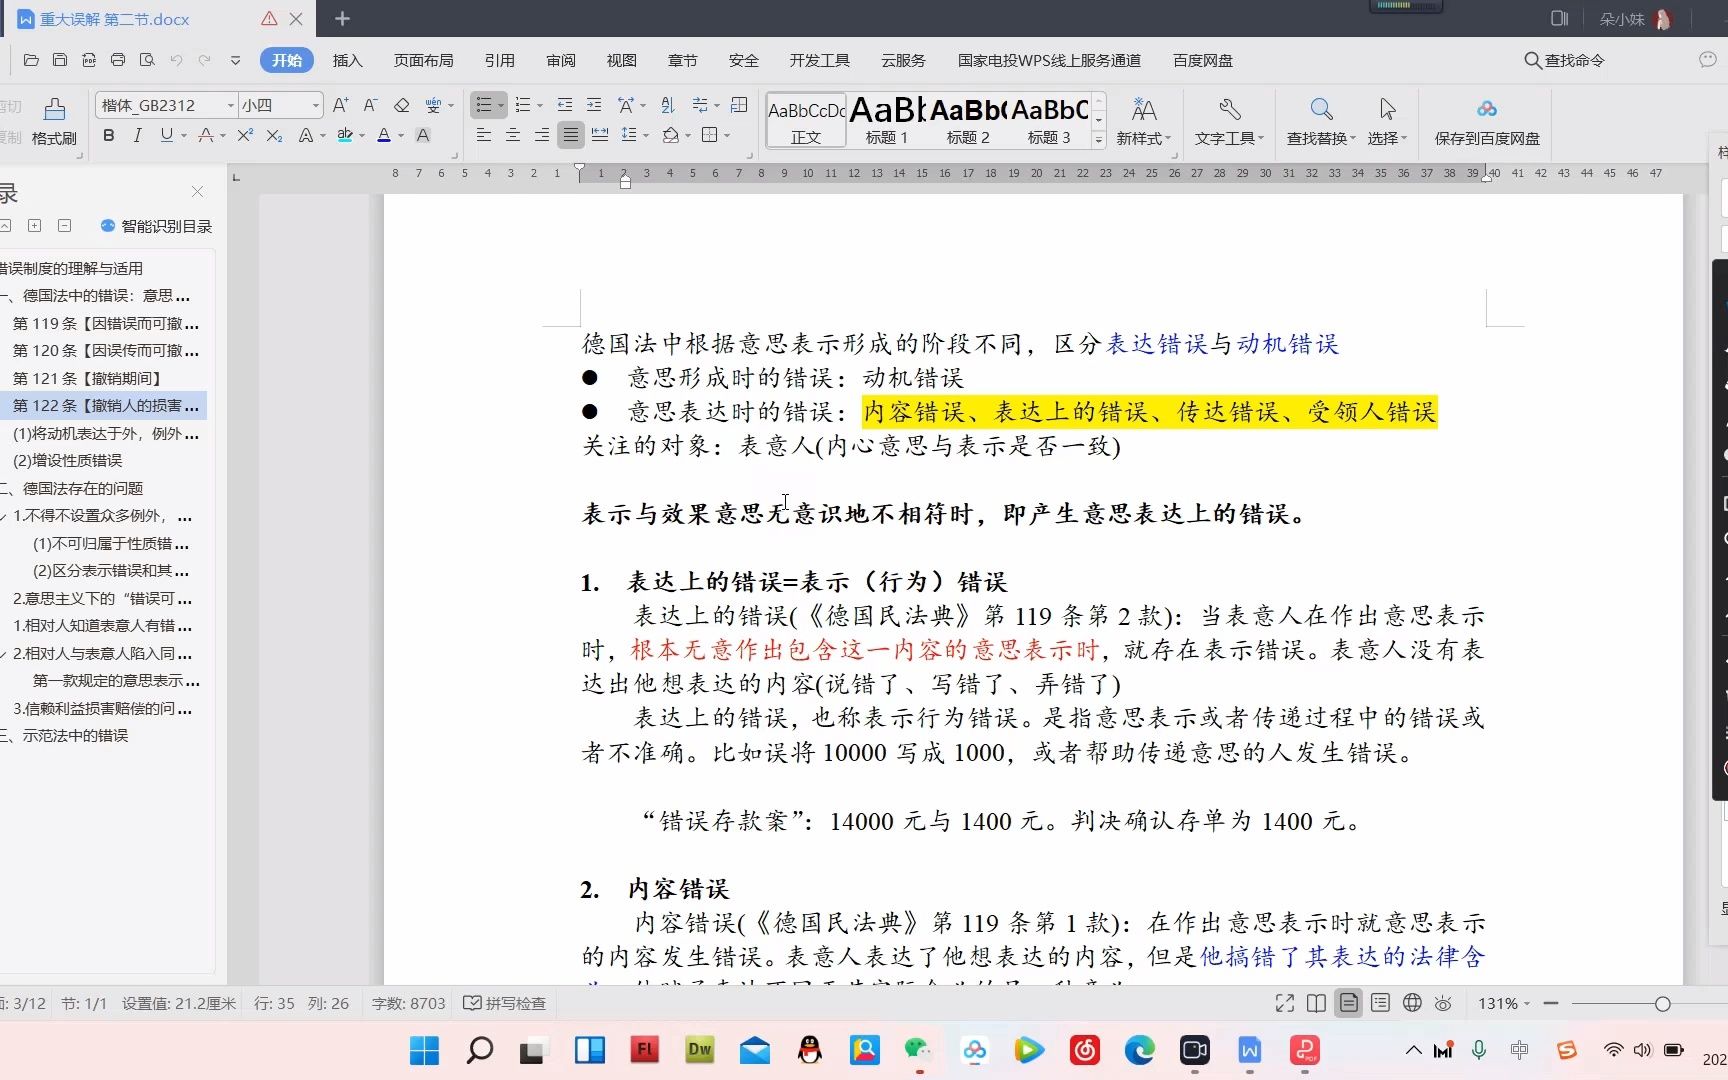1728x1080 pixels.
Task: Apply distributed alignment
Action: pos(600,135)
